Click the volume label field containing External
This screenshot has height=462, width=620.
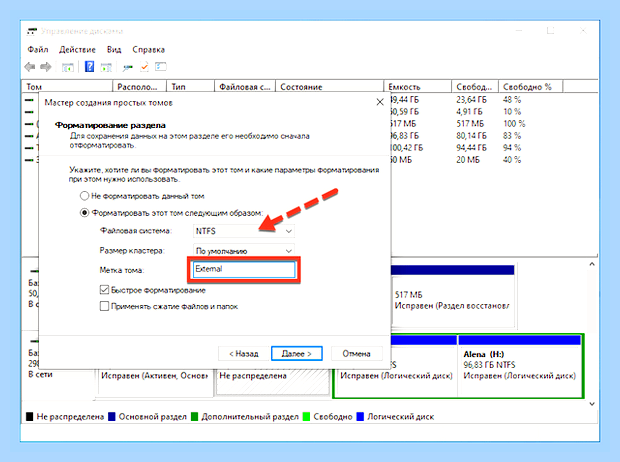coord(244,269)
